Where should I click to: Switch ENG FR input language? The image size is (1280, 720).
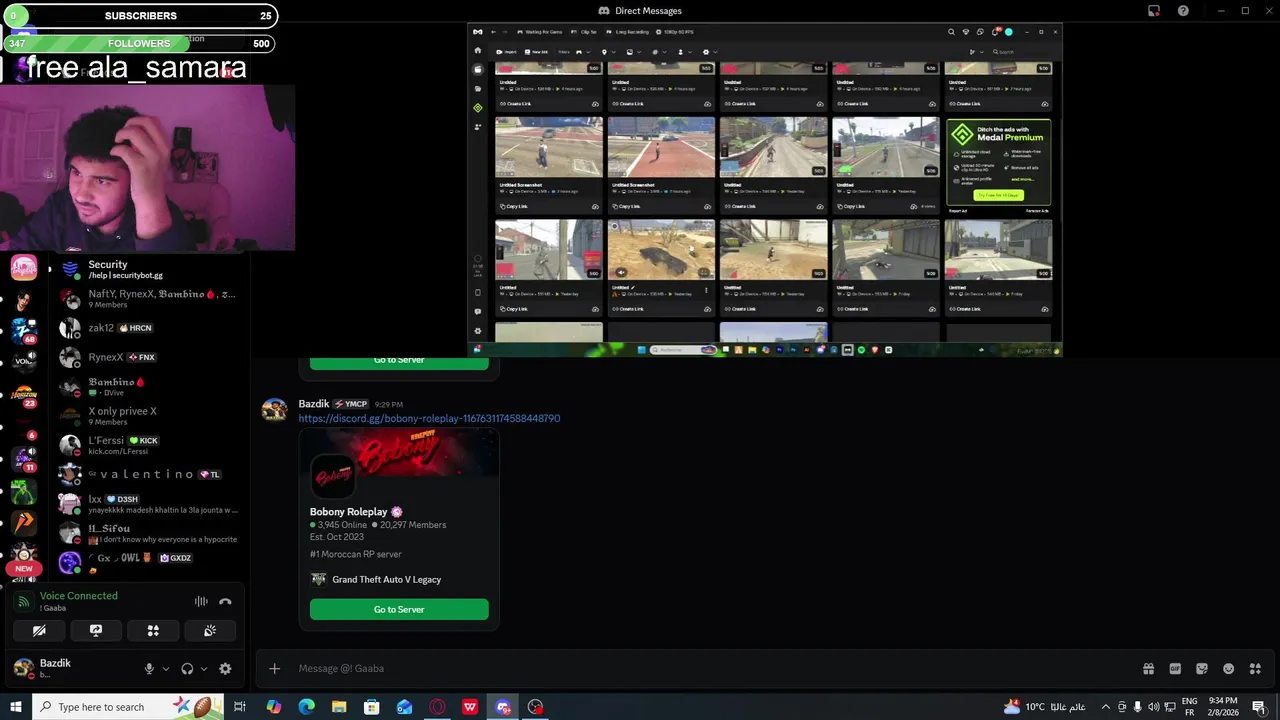point(1190,707)
